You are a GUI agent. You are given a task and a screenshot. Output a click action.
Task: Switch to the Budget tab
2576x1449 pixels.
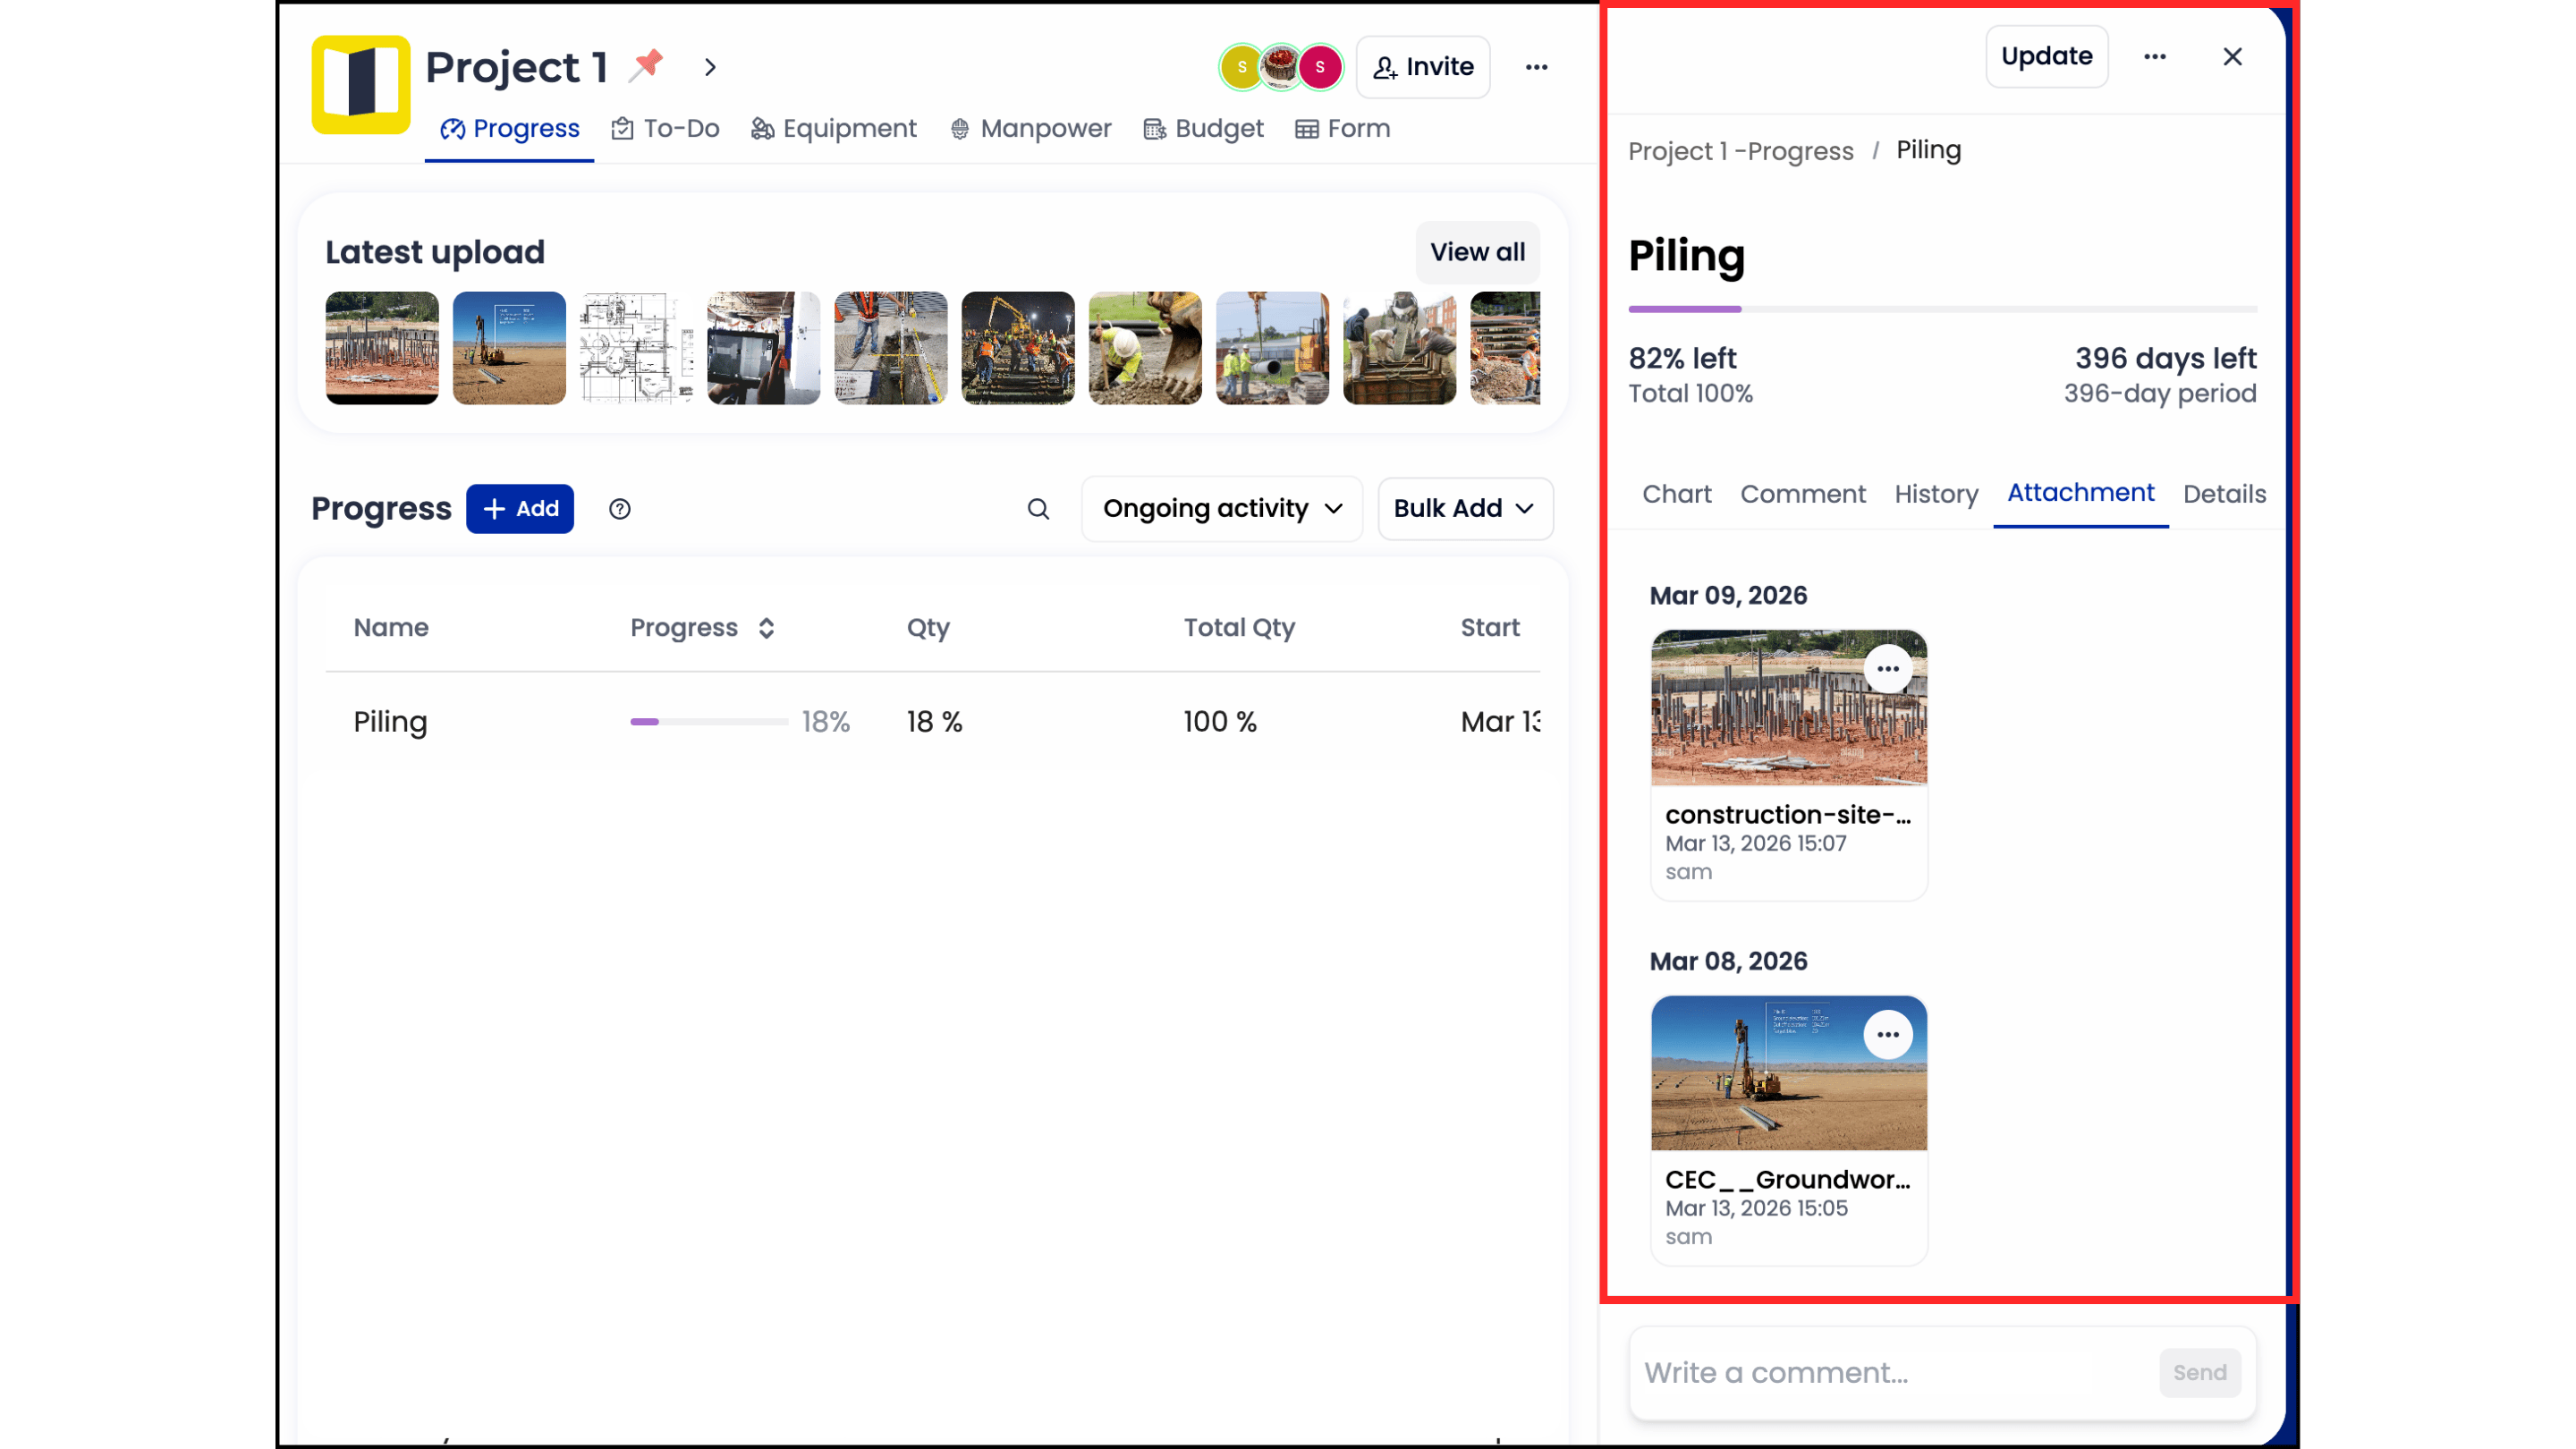click(x=1203, y=129)
